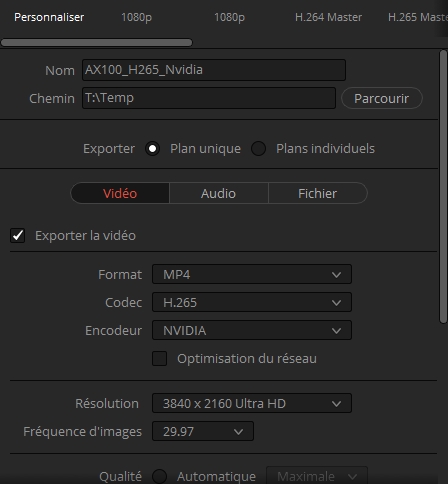Choose the H.265 Master preset
Viewport: 448px width, 484px height.
418,17
